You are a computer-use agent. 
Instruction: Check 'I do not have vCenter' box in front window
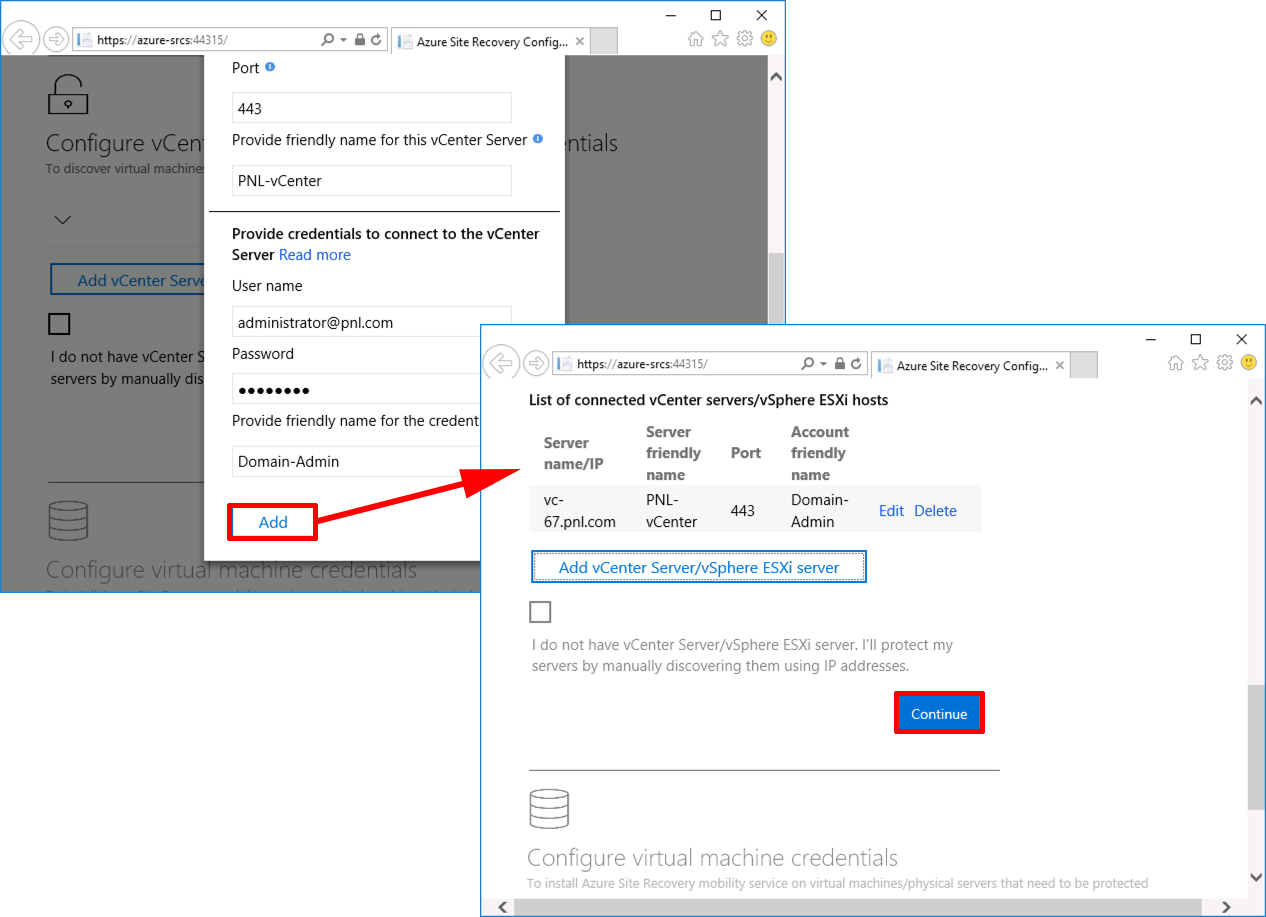point(541,612)
